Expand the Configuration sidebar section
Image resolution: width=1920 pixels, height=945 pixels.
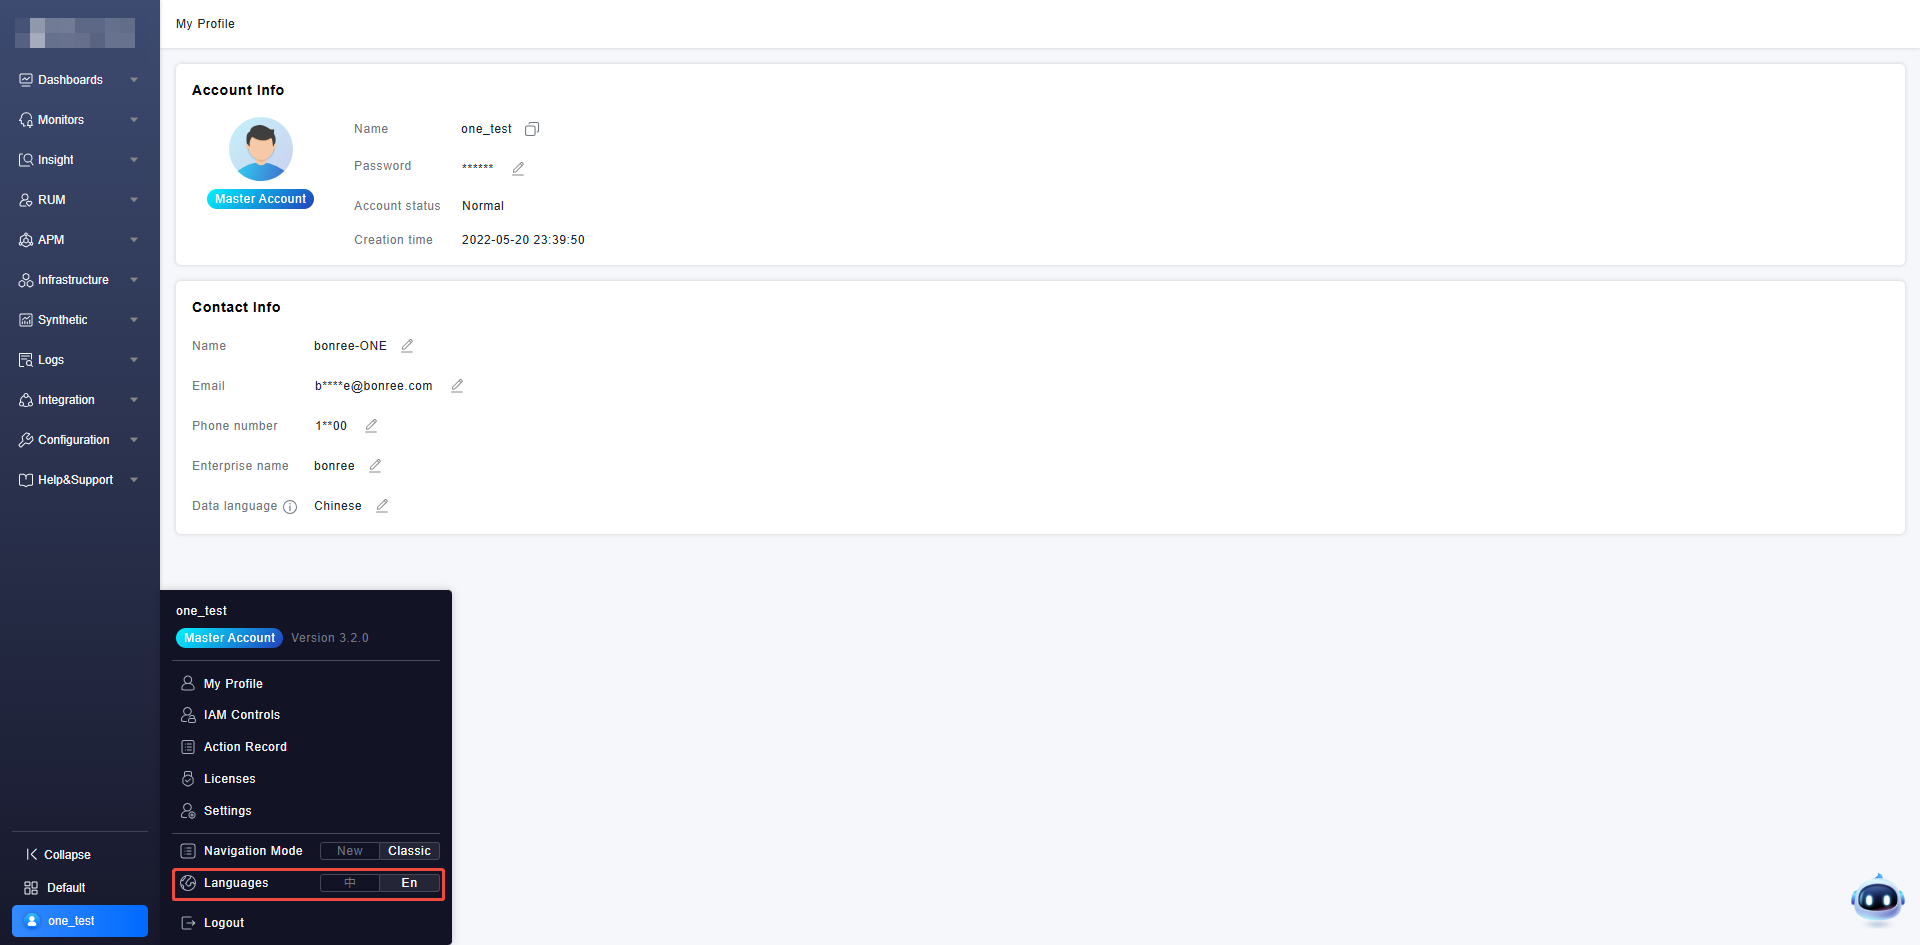[79, 440]
